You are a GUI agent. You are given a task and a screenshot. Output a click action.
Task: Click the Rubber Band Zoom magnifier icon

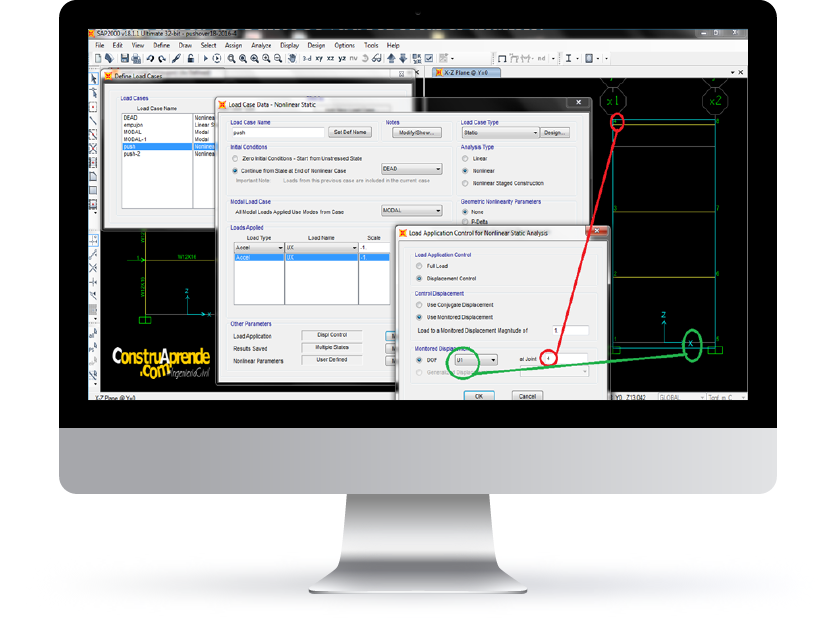(231, 58)
